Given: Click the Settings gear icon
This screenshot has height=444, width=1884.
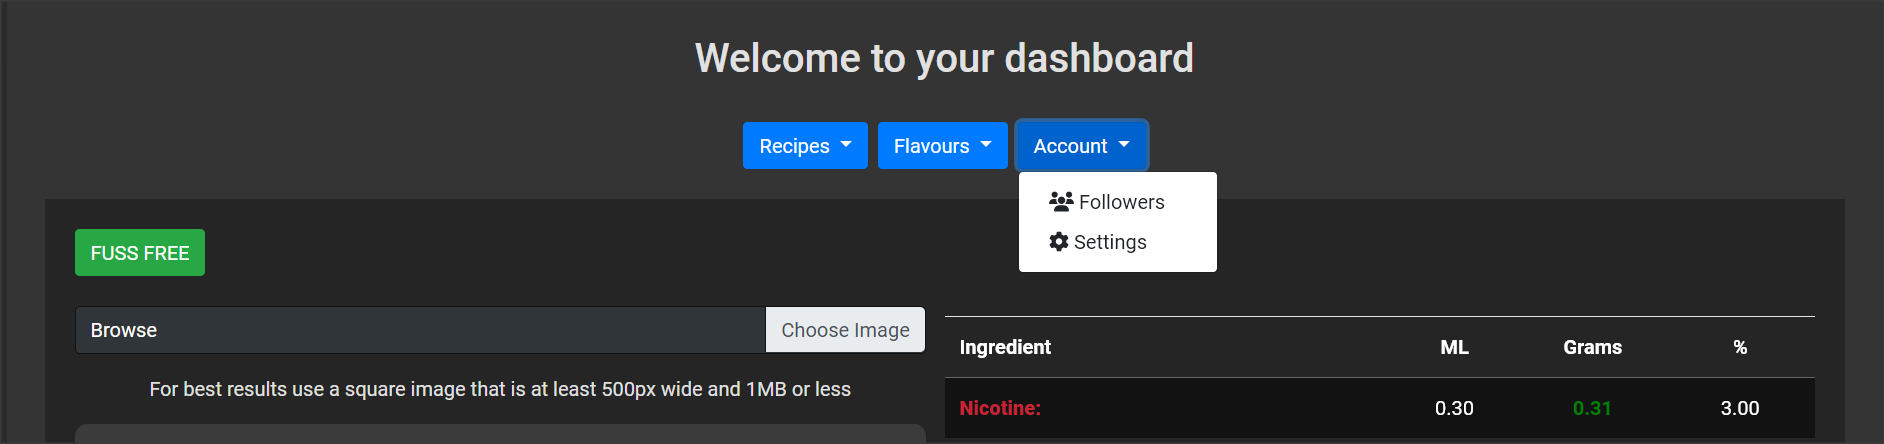Looking at the screenshot, I should 1059,242.
